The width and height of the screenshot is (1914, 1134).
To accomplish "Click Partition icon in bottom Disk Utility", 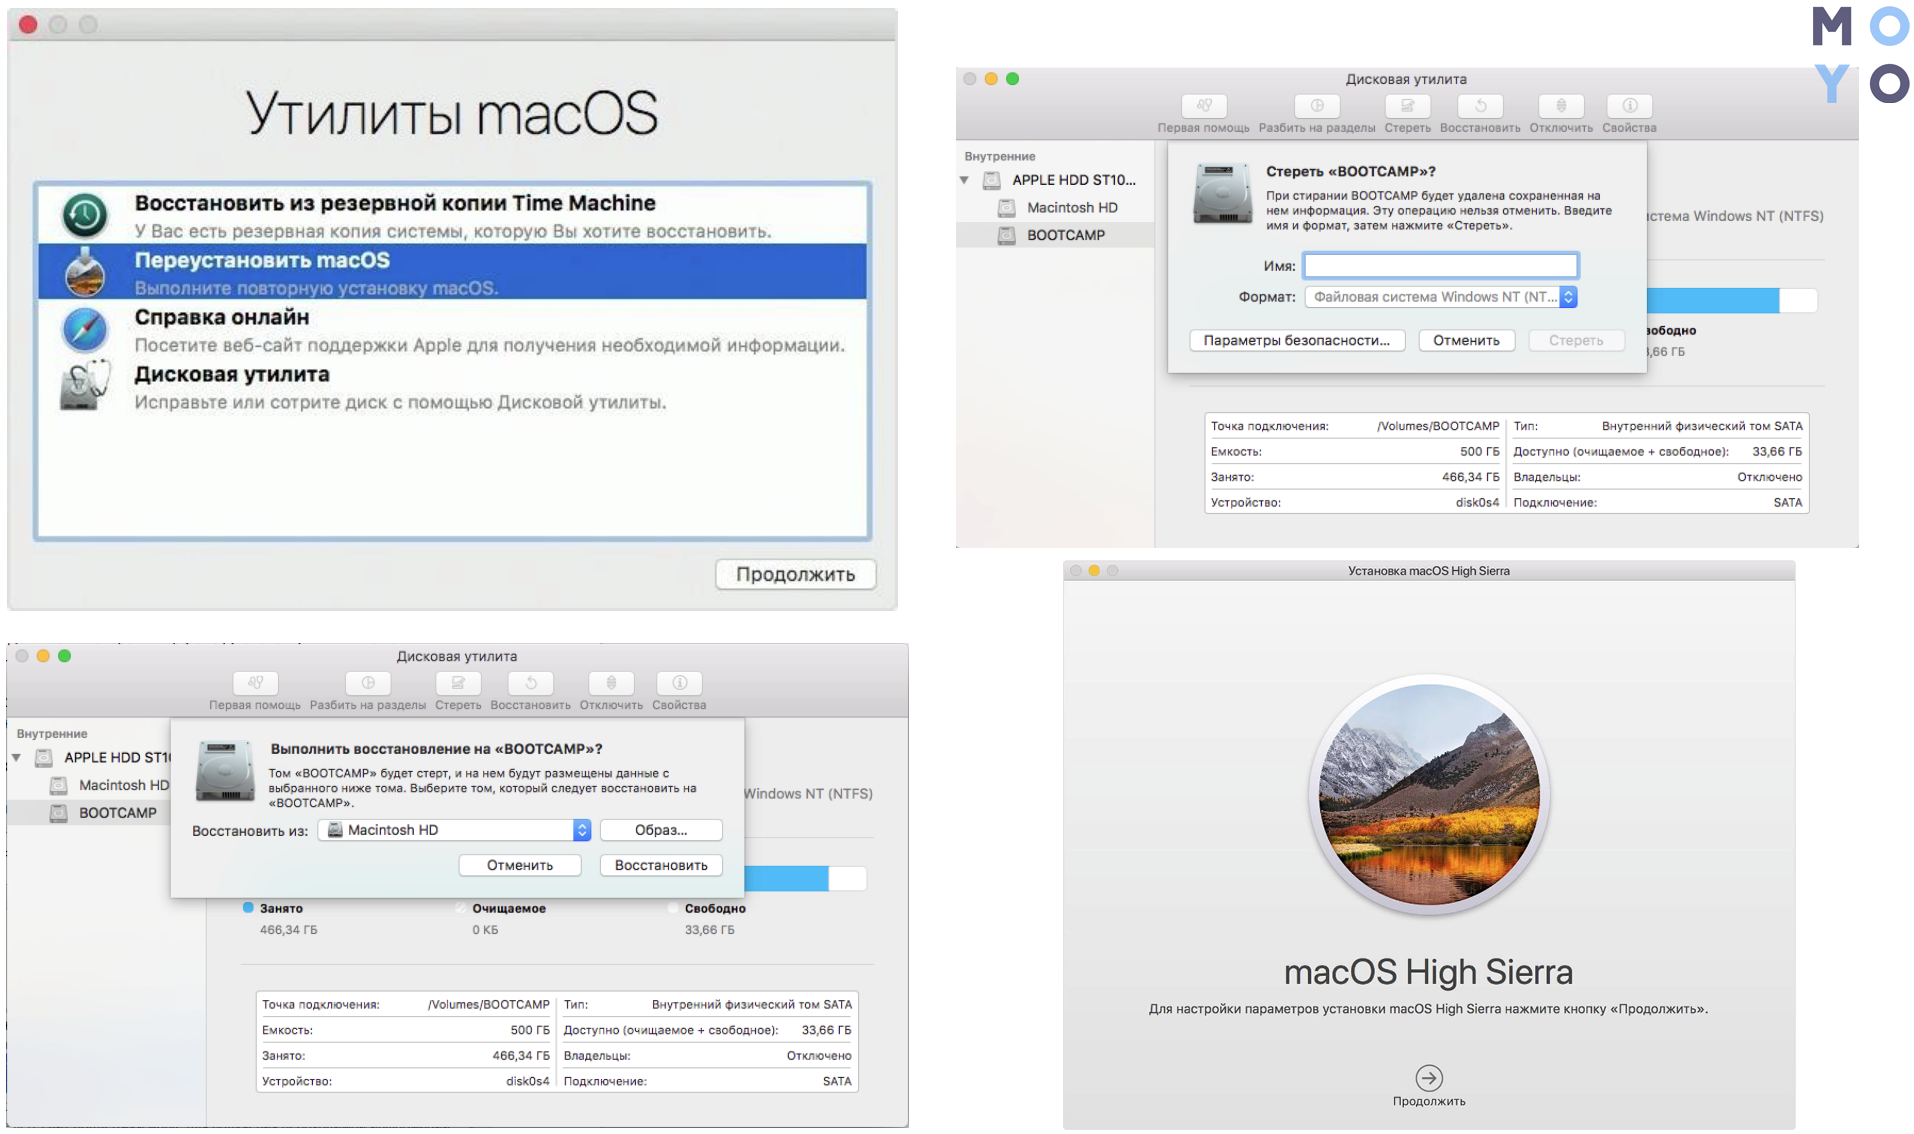I will (x=368, y=683).
